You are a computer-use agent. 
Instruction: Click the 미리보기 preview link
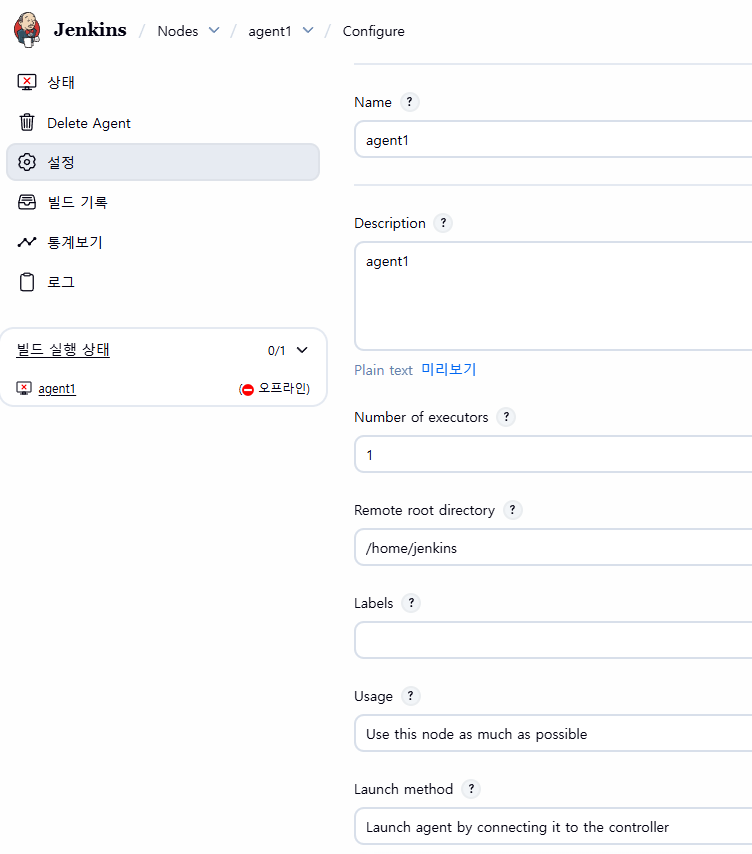pyautogui.click(x=449, y=370)
